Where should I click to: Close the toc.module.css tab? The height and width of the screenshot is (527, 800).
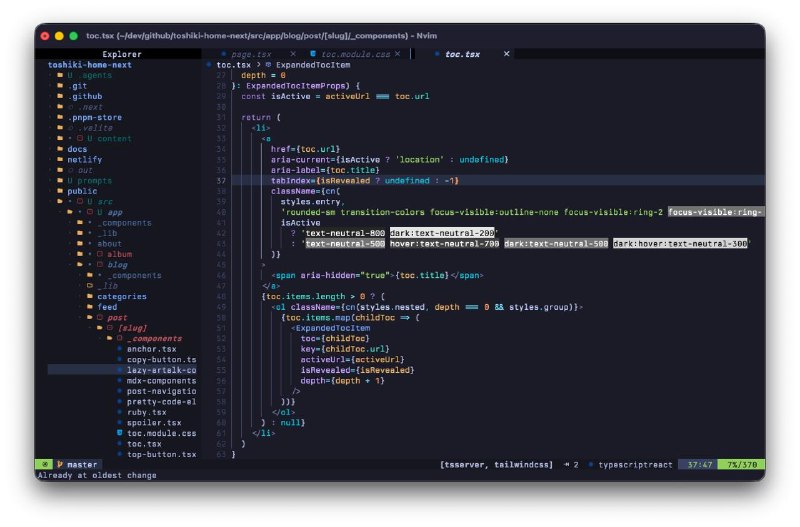coord(397,54)
